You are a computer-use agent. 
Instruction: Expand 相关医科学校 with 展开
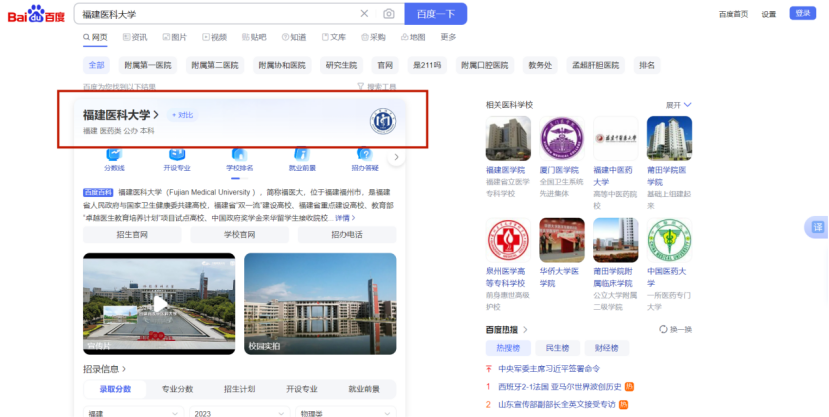pos(678,105)
